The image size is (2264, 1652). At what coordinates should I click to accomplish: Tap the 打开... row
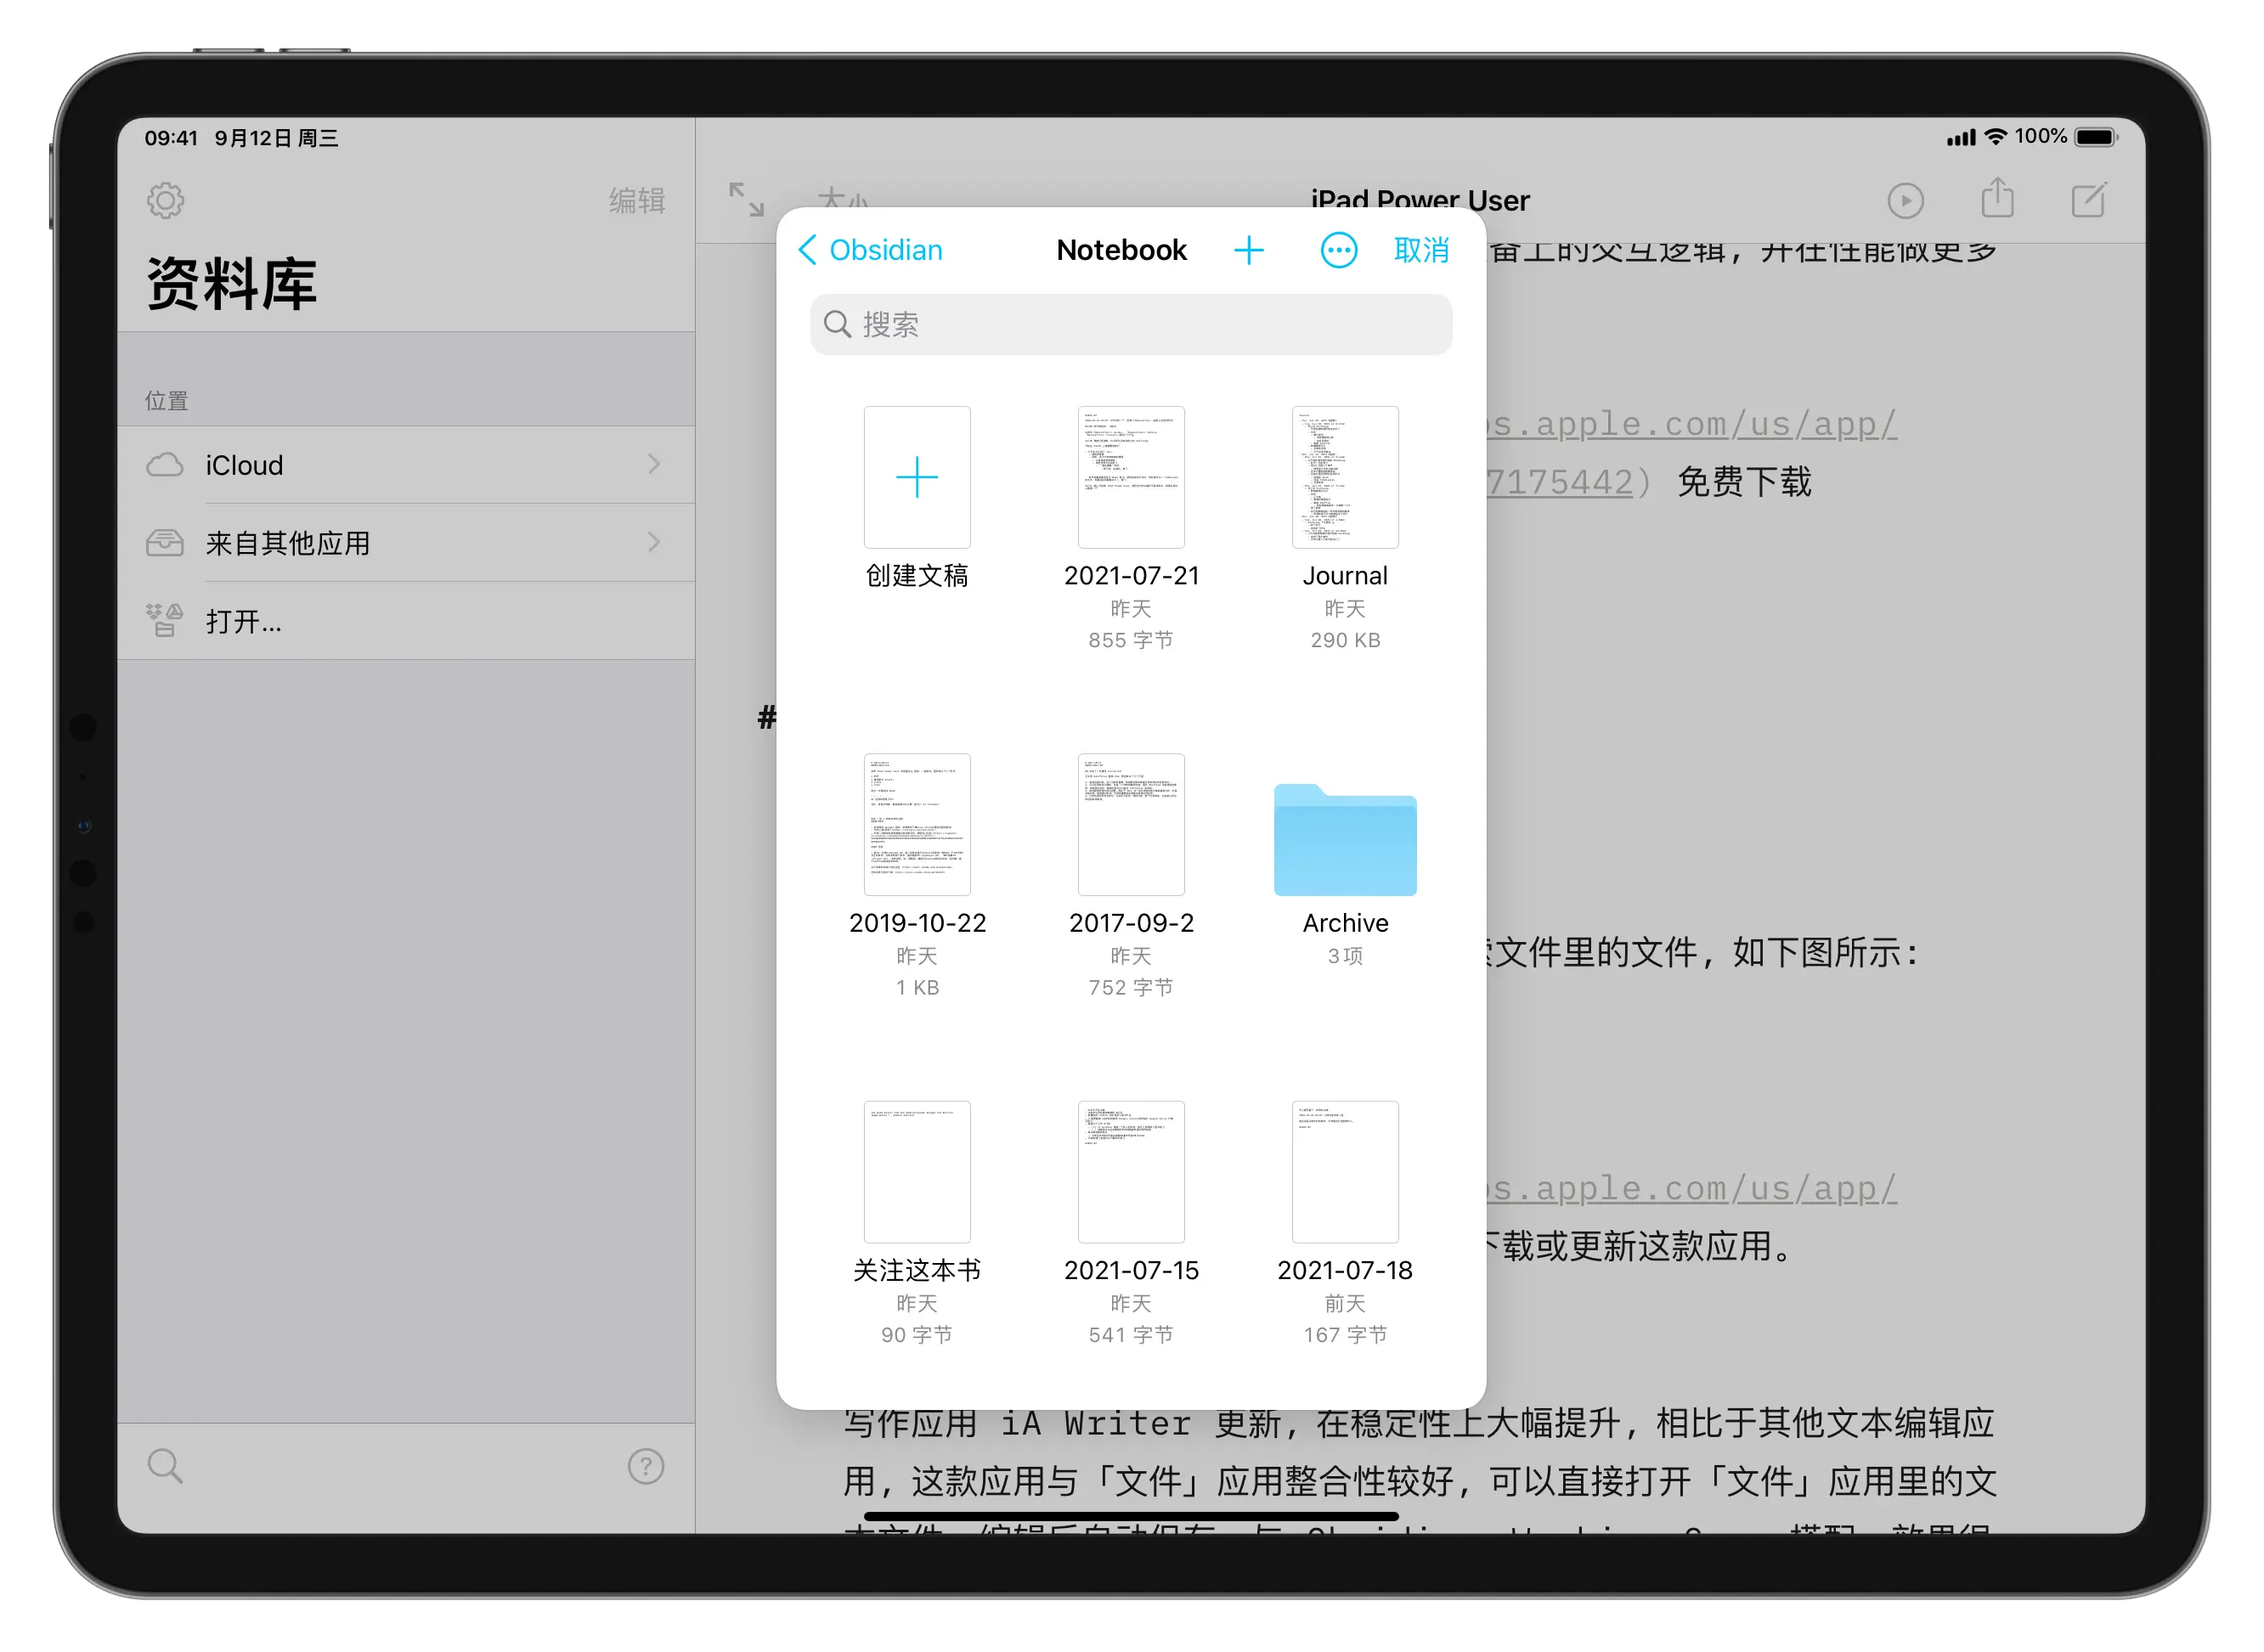[406, 621]
